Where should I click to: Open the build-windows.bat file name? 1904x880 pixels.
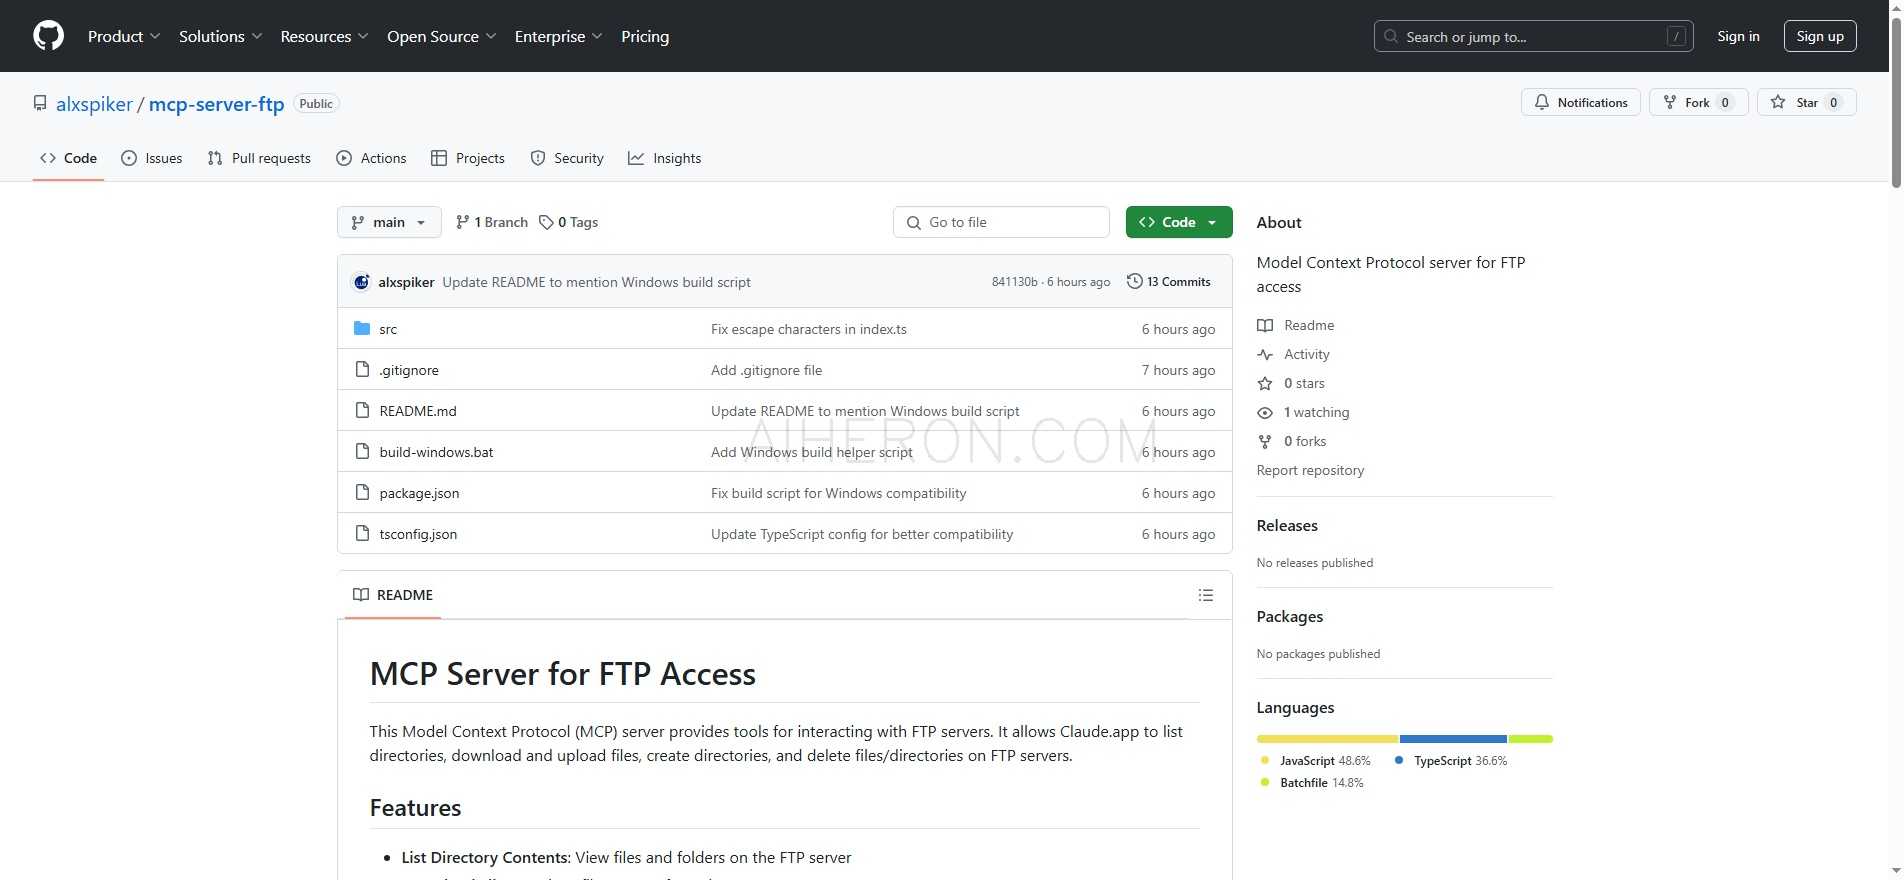[x=436, y=452]
